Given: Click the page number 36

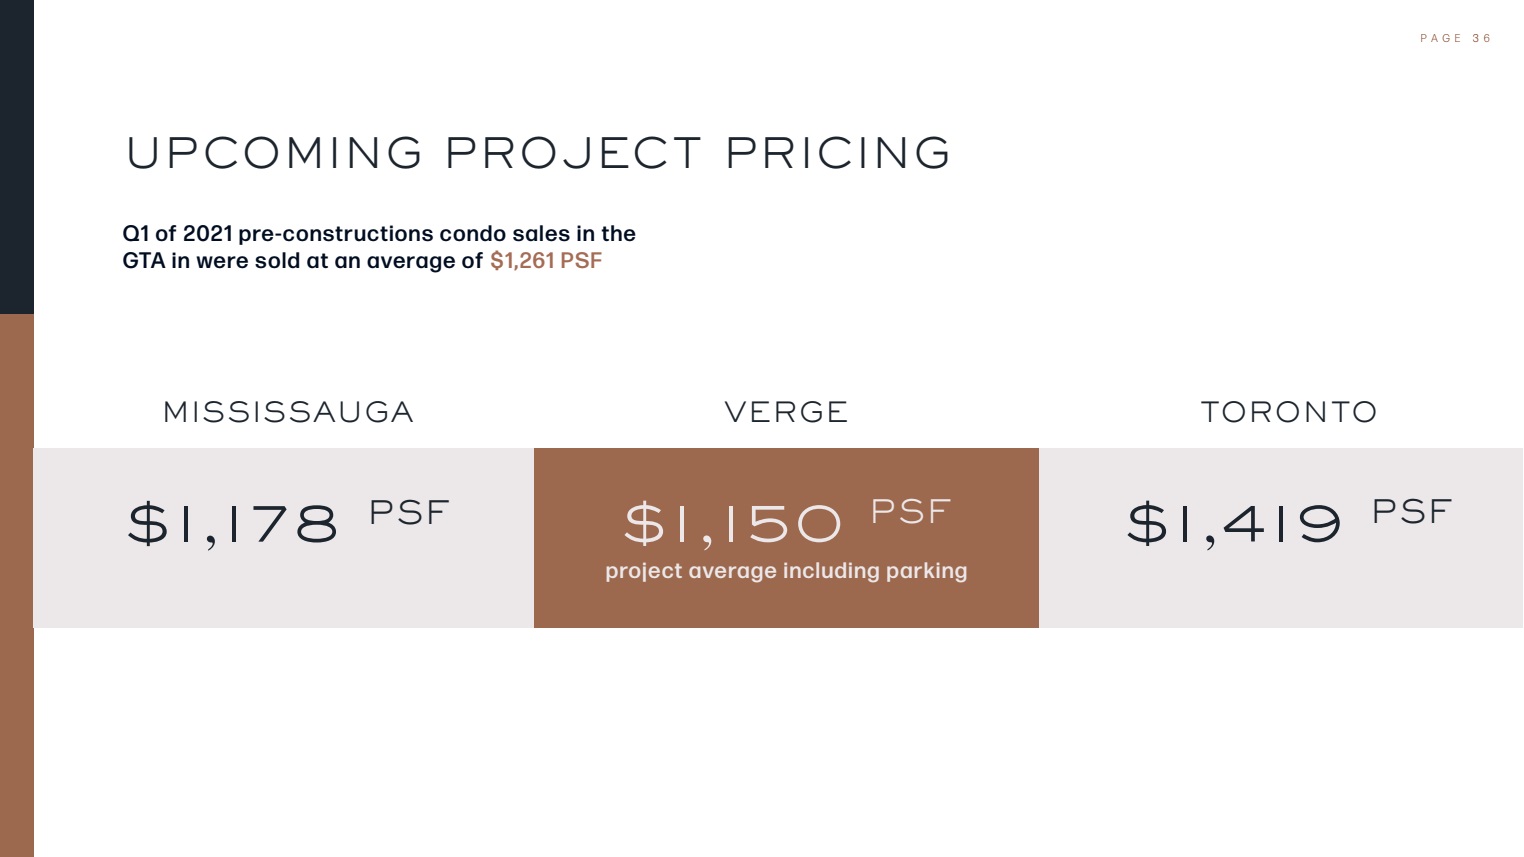Looking at the screenshot, I should [1481, 38].
